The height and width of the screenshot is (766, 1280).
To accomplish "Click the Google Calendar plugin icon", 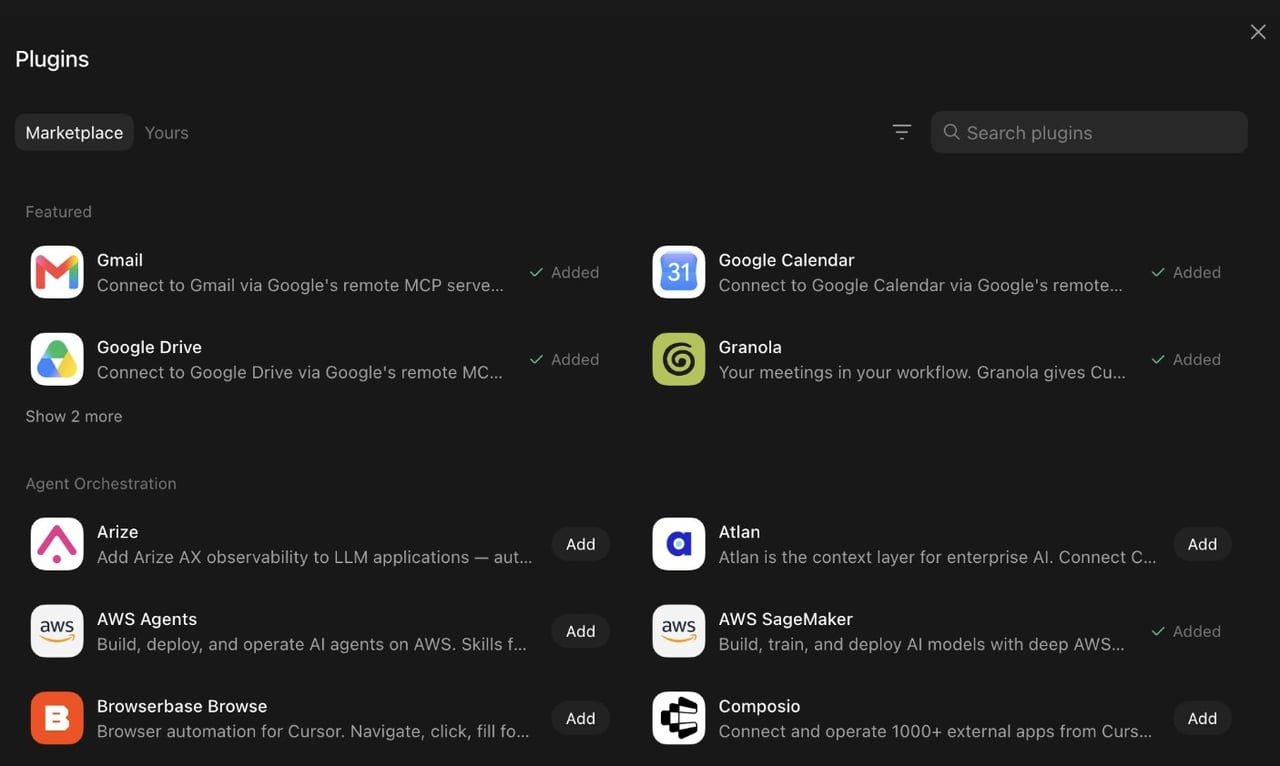I will (x=679, y=272).
